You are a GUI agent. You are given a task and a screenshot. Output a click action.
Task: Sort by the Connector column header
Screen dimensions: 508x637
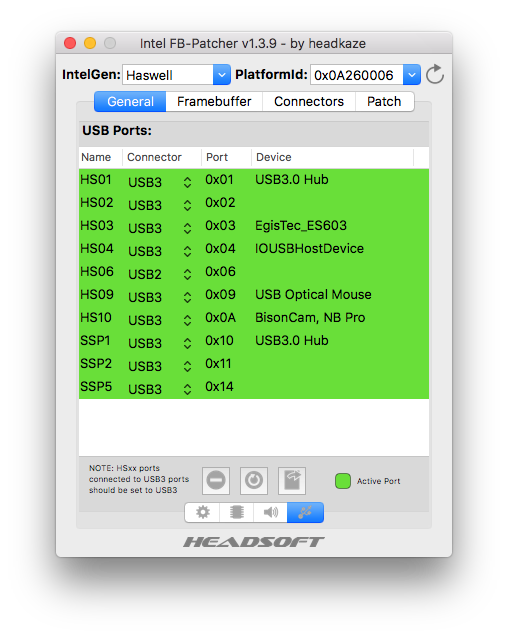coord(162,157)
